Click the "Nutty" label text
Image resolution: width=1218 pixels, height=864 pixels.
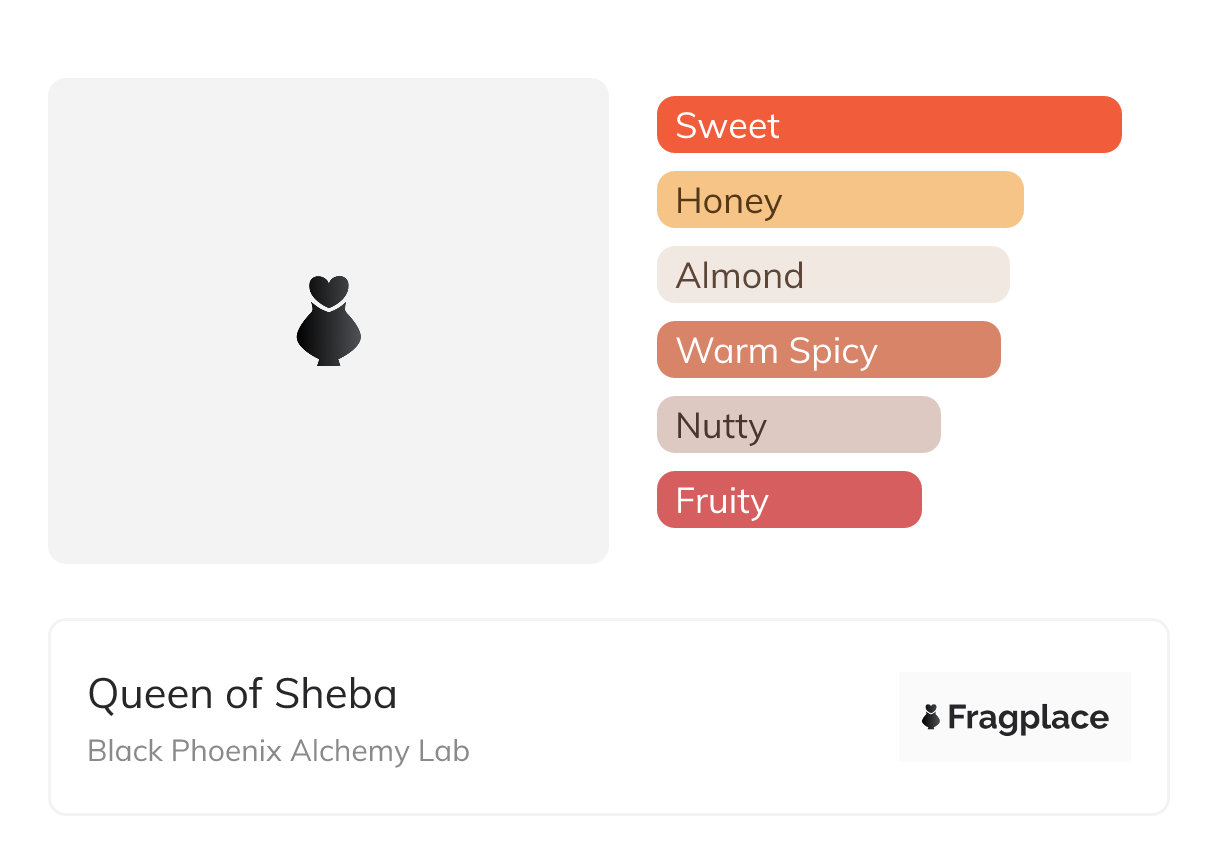(721, 426)
